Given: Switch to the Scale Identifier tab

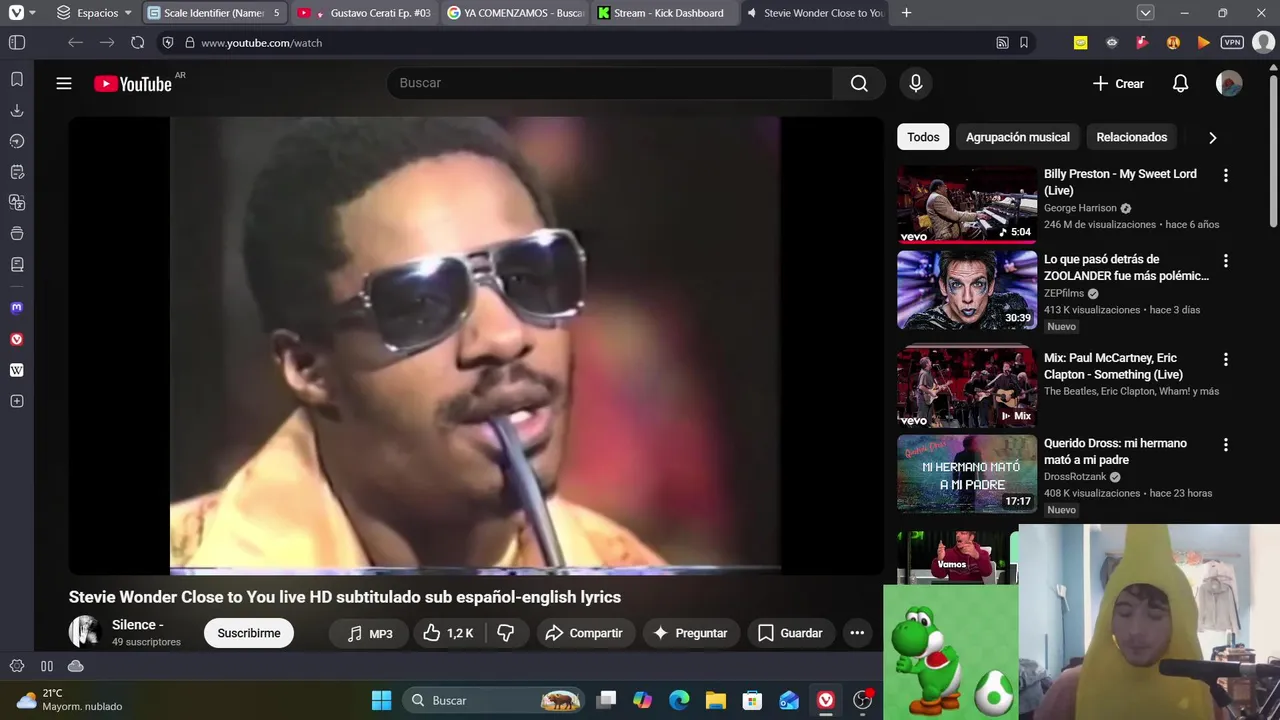Looking at the screenshot, I should coord(214,13).
